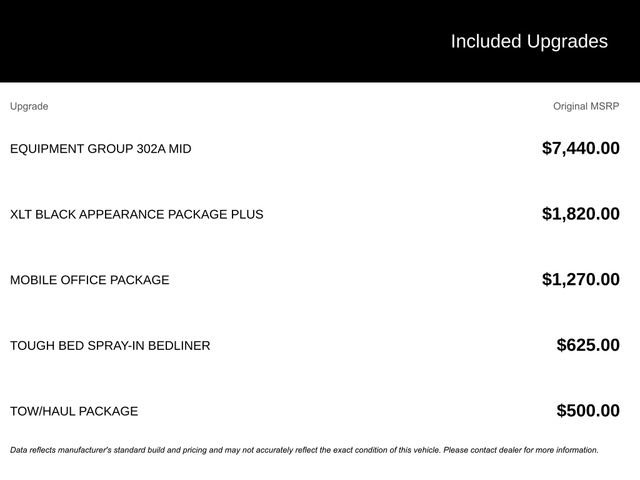Screen dimensions: 640x480
Task: Click the empty left side of the black banner
Action: [150, 41]
